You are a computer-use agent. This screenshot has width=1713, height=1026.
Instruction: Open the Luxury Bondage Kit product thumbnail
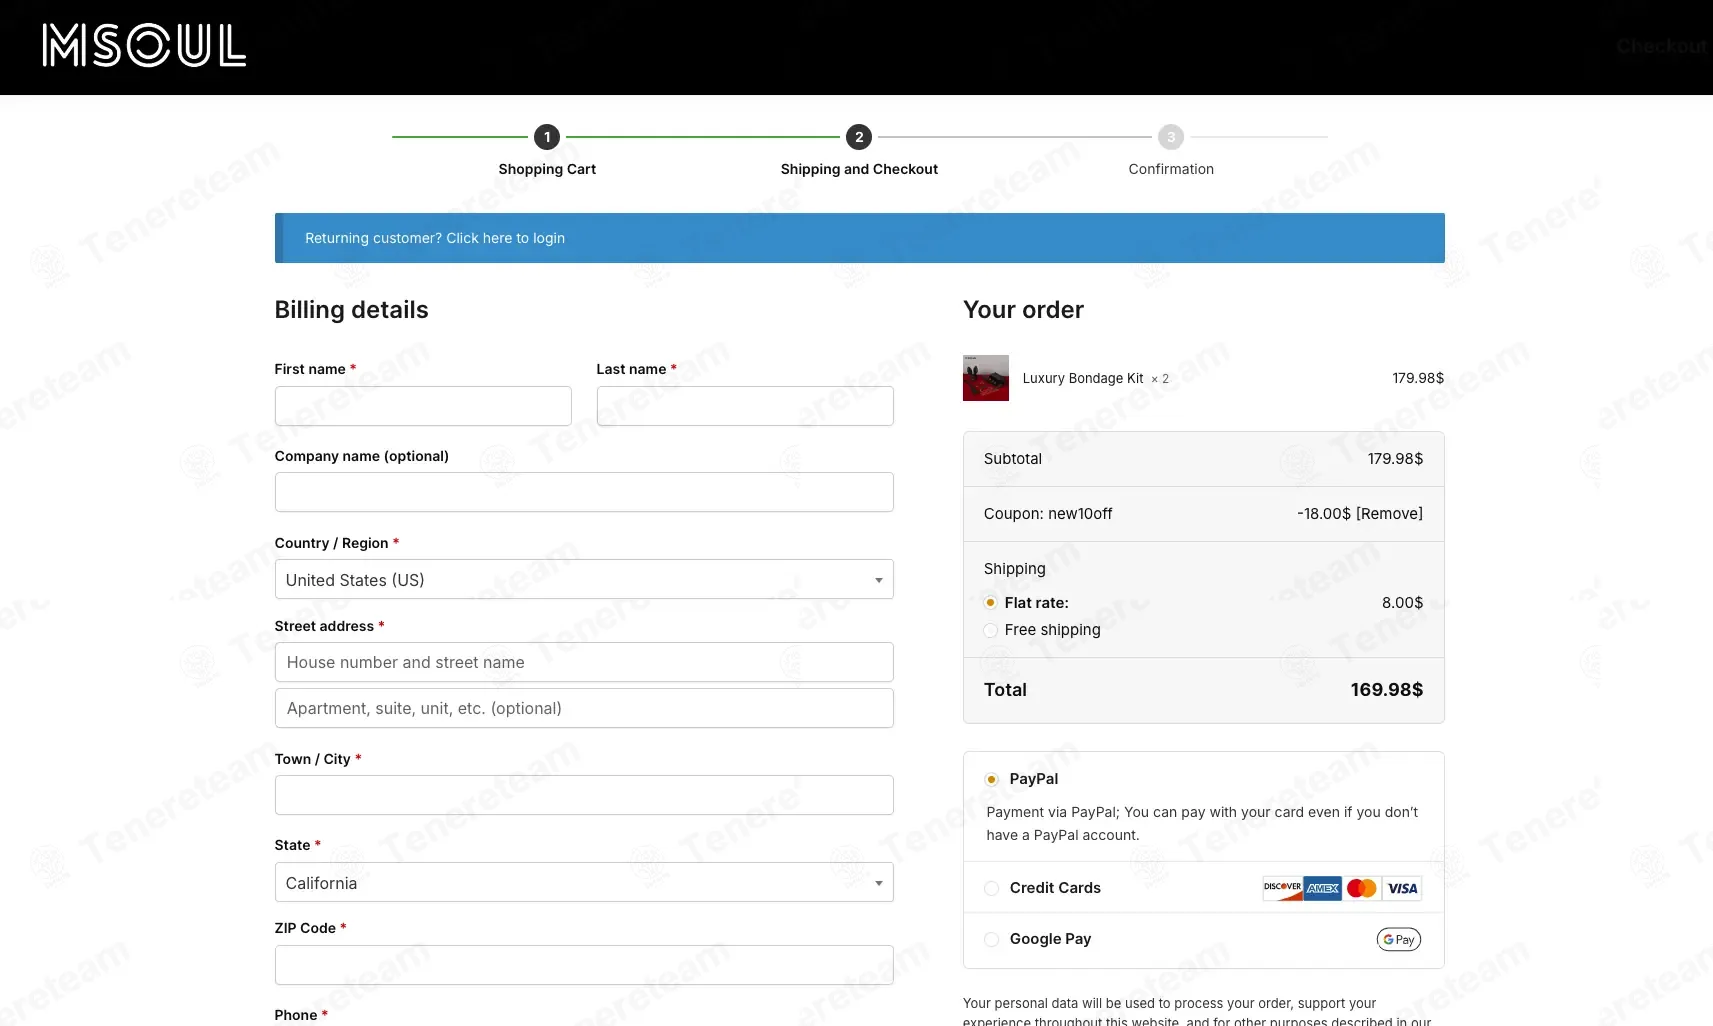pos(986,378)
